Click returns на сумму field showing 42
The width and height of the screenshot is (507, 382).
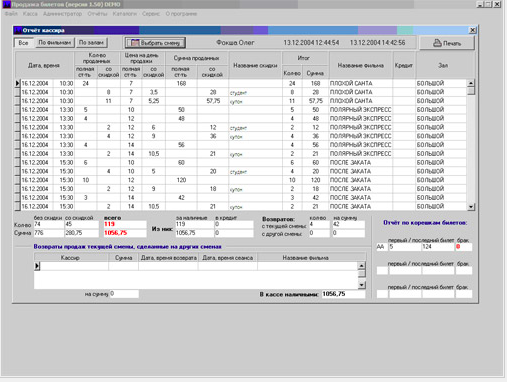pyautogui.click(x=348, y=225)
